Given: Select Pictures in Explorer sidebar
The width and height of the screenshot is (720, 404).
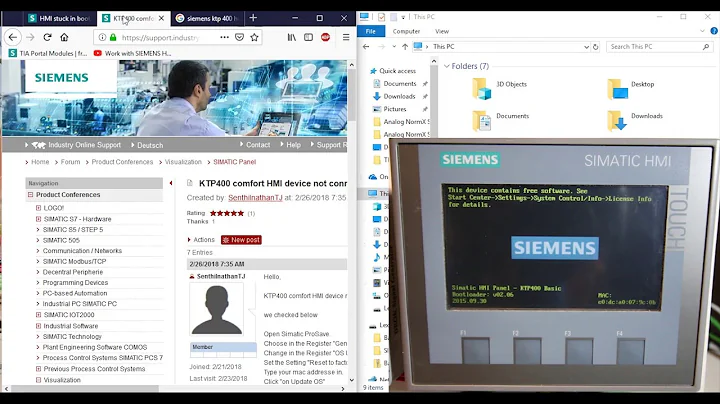Looking at the screenshot, I should pyautogui.click(x=395, y=109).
